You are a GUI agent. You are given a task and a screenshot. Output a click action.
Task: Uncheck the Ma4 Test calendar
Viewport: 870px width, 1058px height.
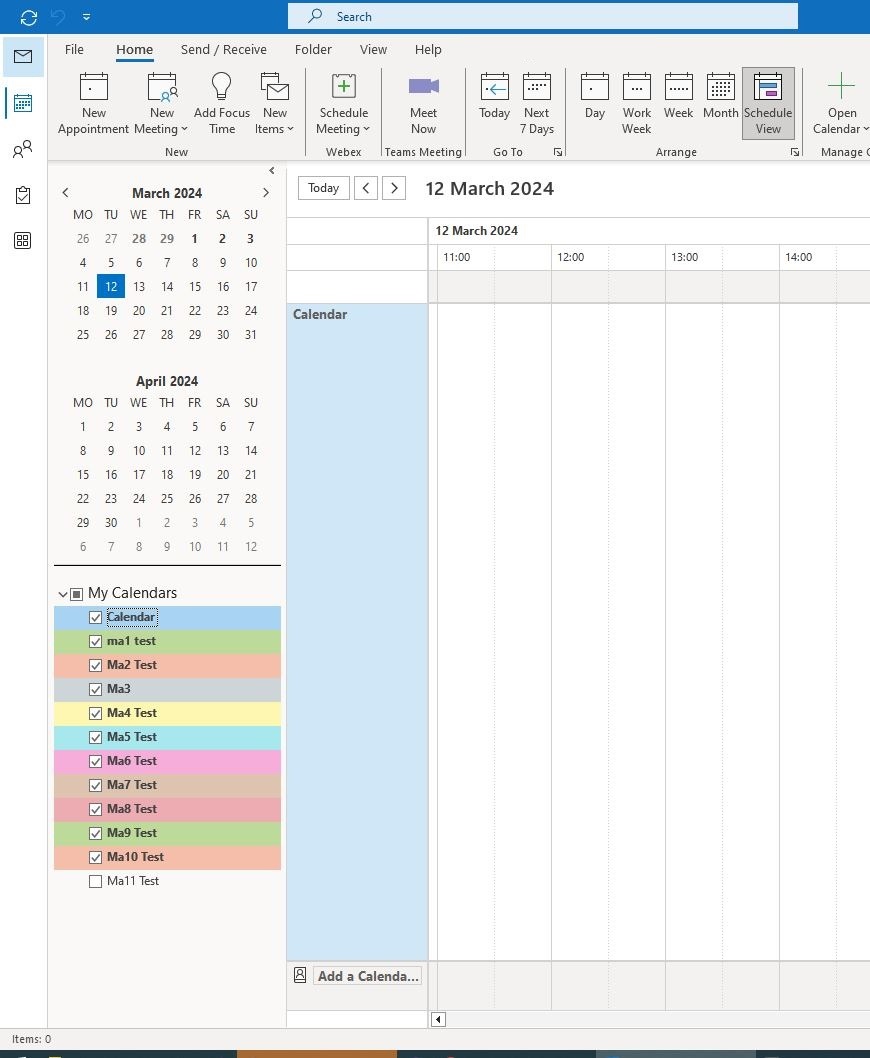tap(95, 713)
